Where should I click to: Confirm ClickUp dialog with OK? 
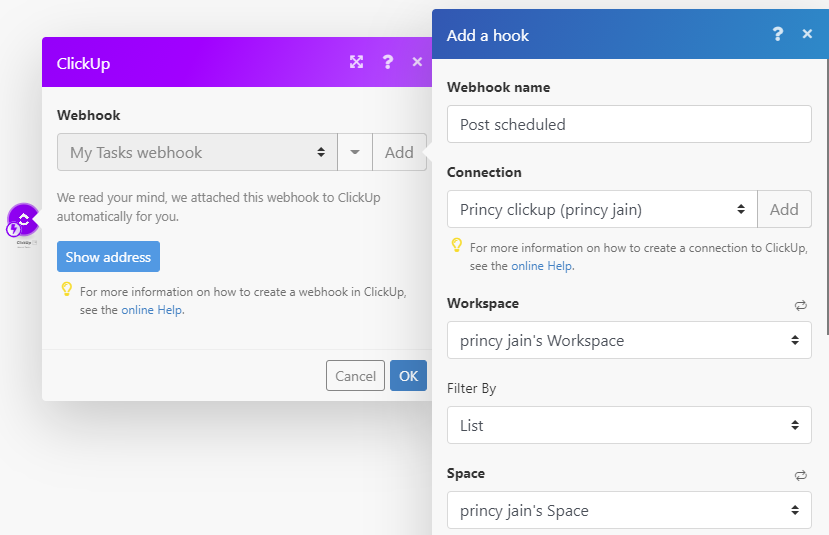coord(408,376)
